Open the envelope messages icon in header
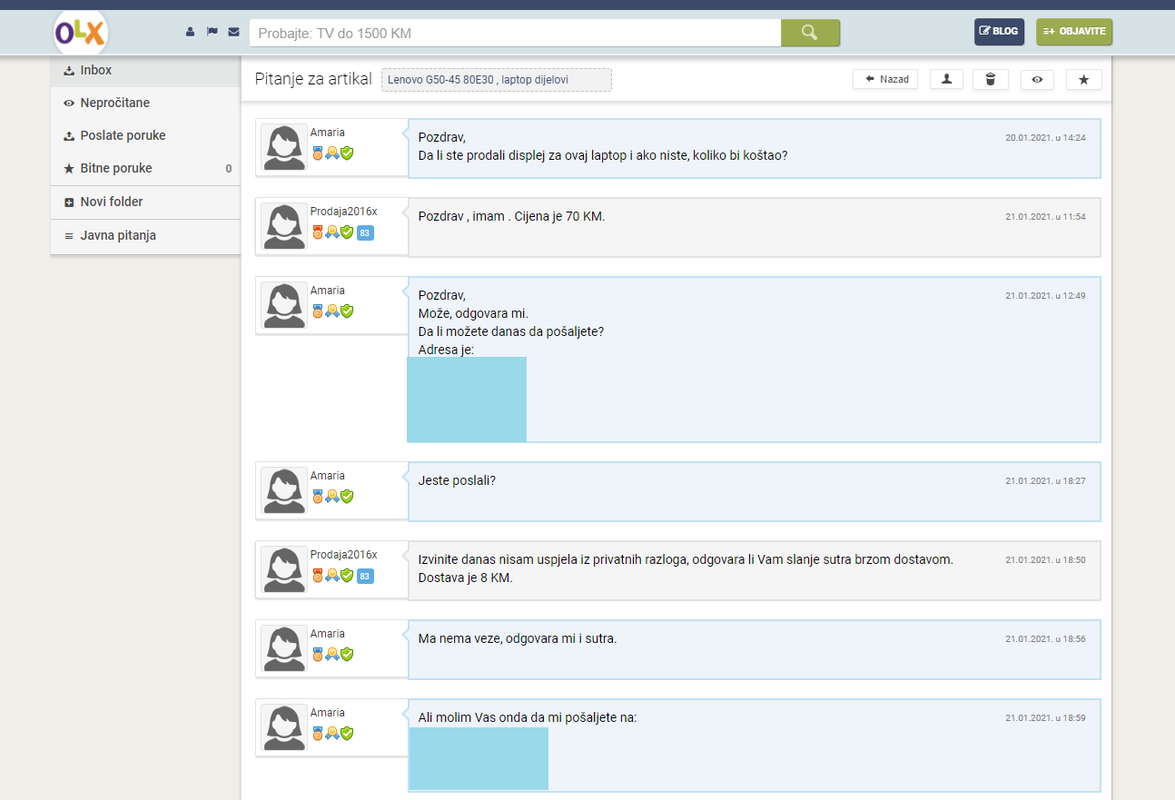The width and height of the screenshot is (1175, 800). (234, 32)
